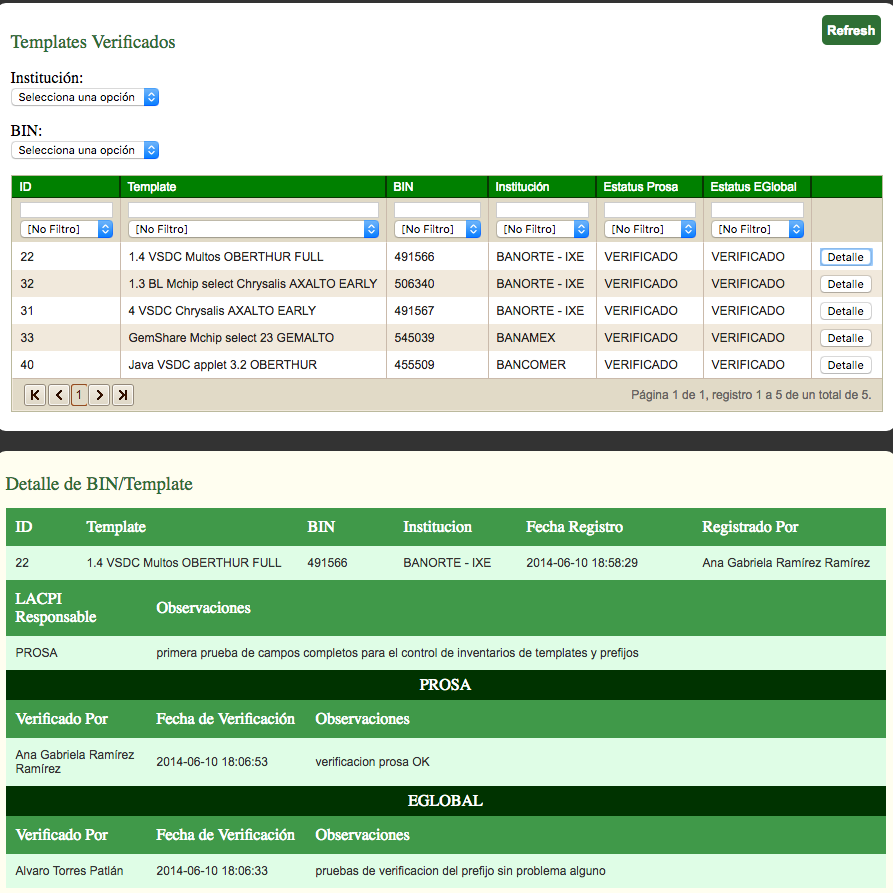
Task: Open Detalle for BANAMEX template row
Action: click(845, 338)
